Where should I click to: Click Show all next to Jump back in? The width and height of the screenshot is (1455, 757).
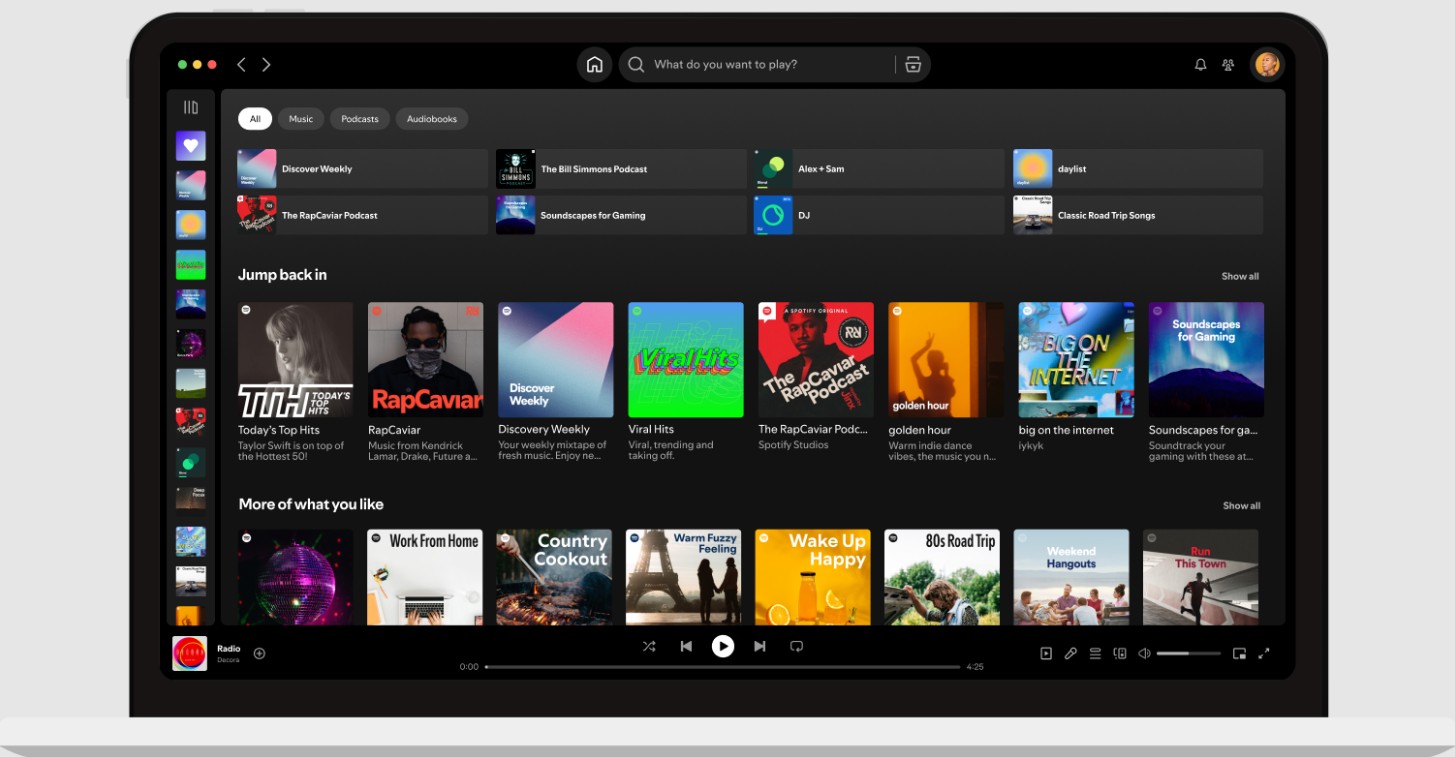(x=1239, y=276)
